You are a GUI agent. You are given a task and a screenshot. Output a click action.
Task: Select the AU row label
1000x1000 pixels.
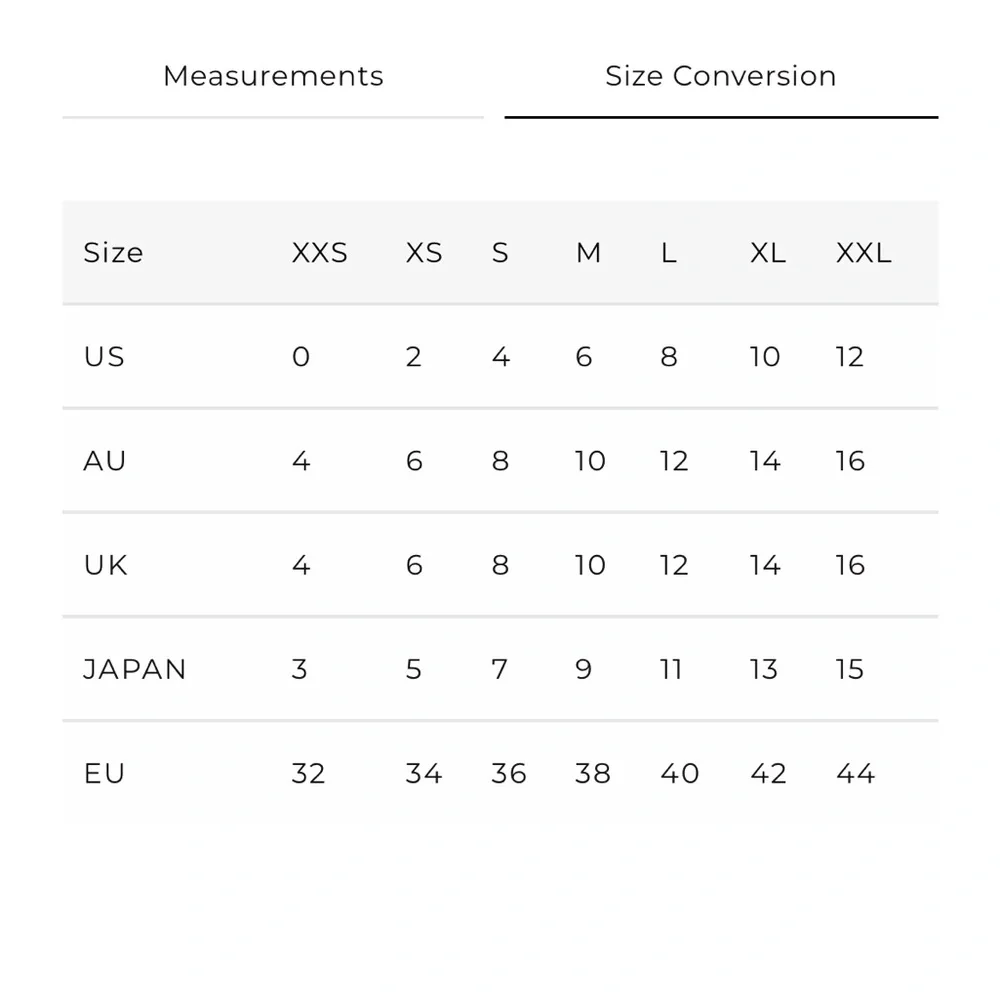[x=105, y=460]
